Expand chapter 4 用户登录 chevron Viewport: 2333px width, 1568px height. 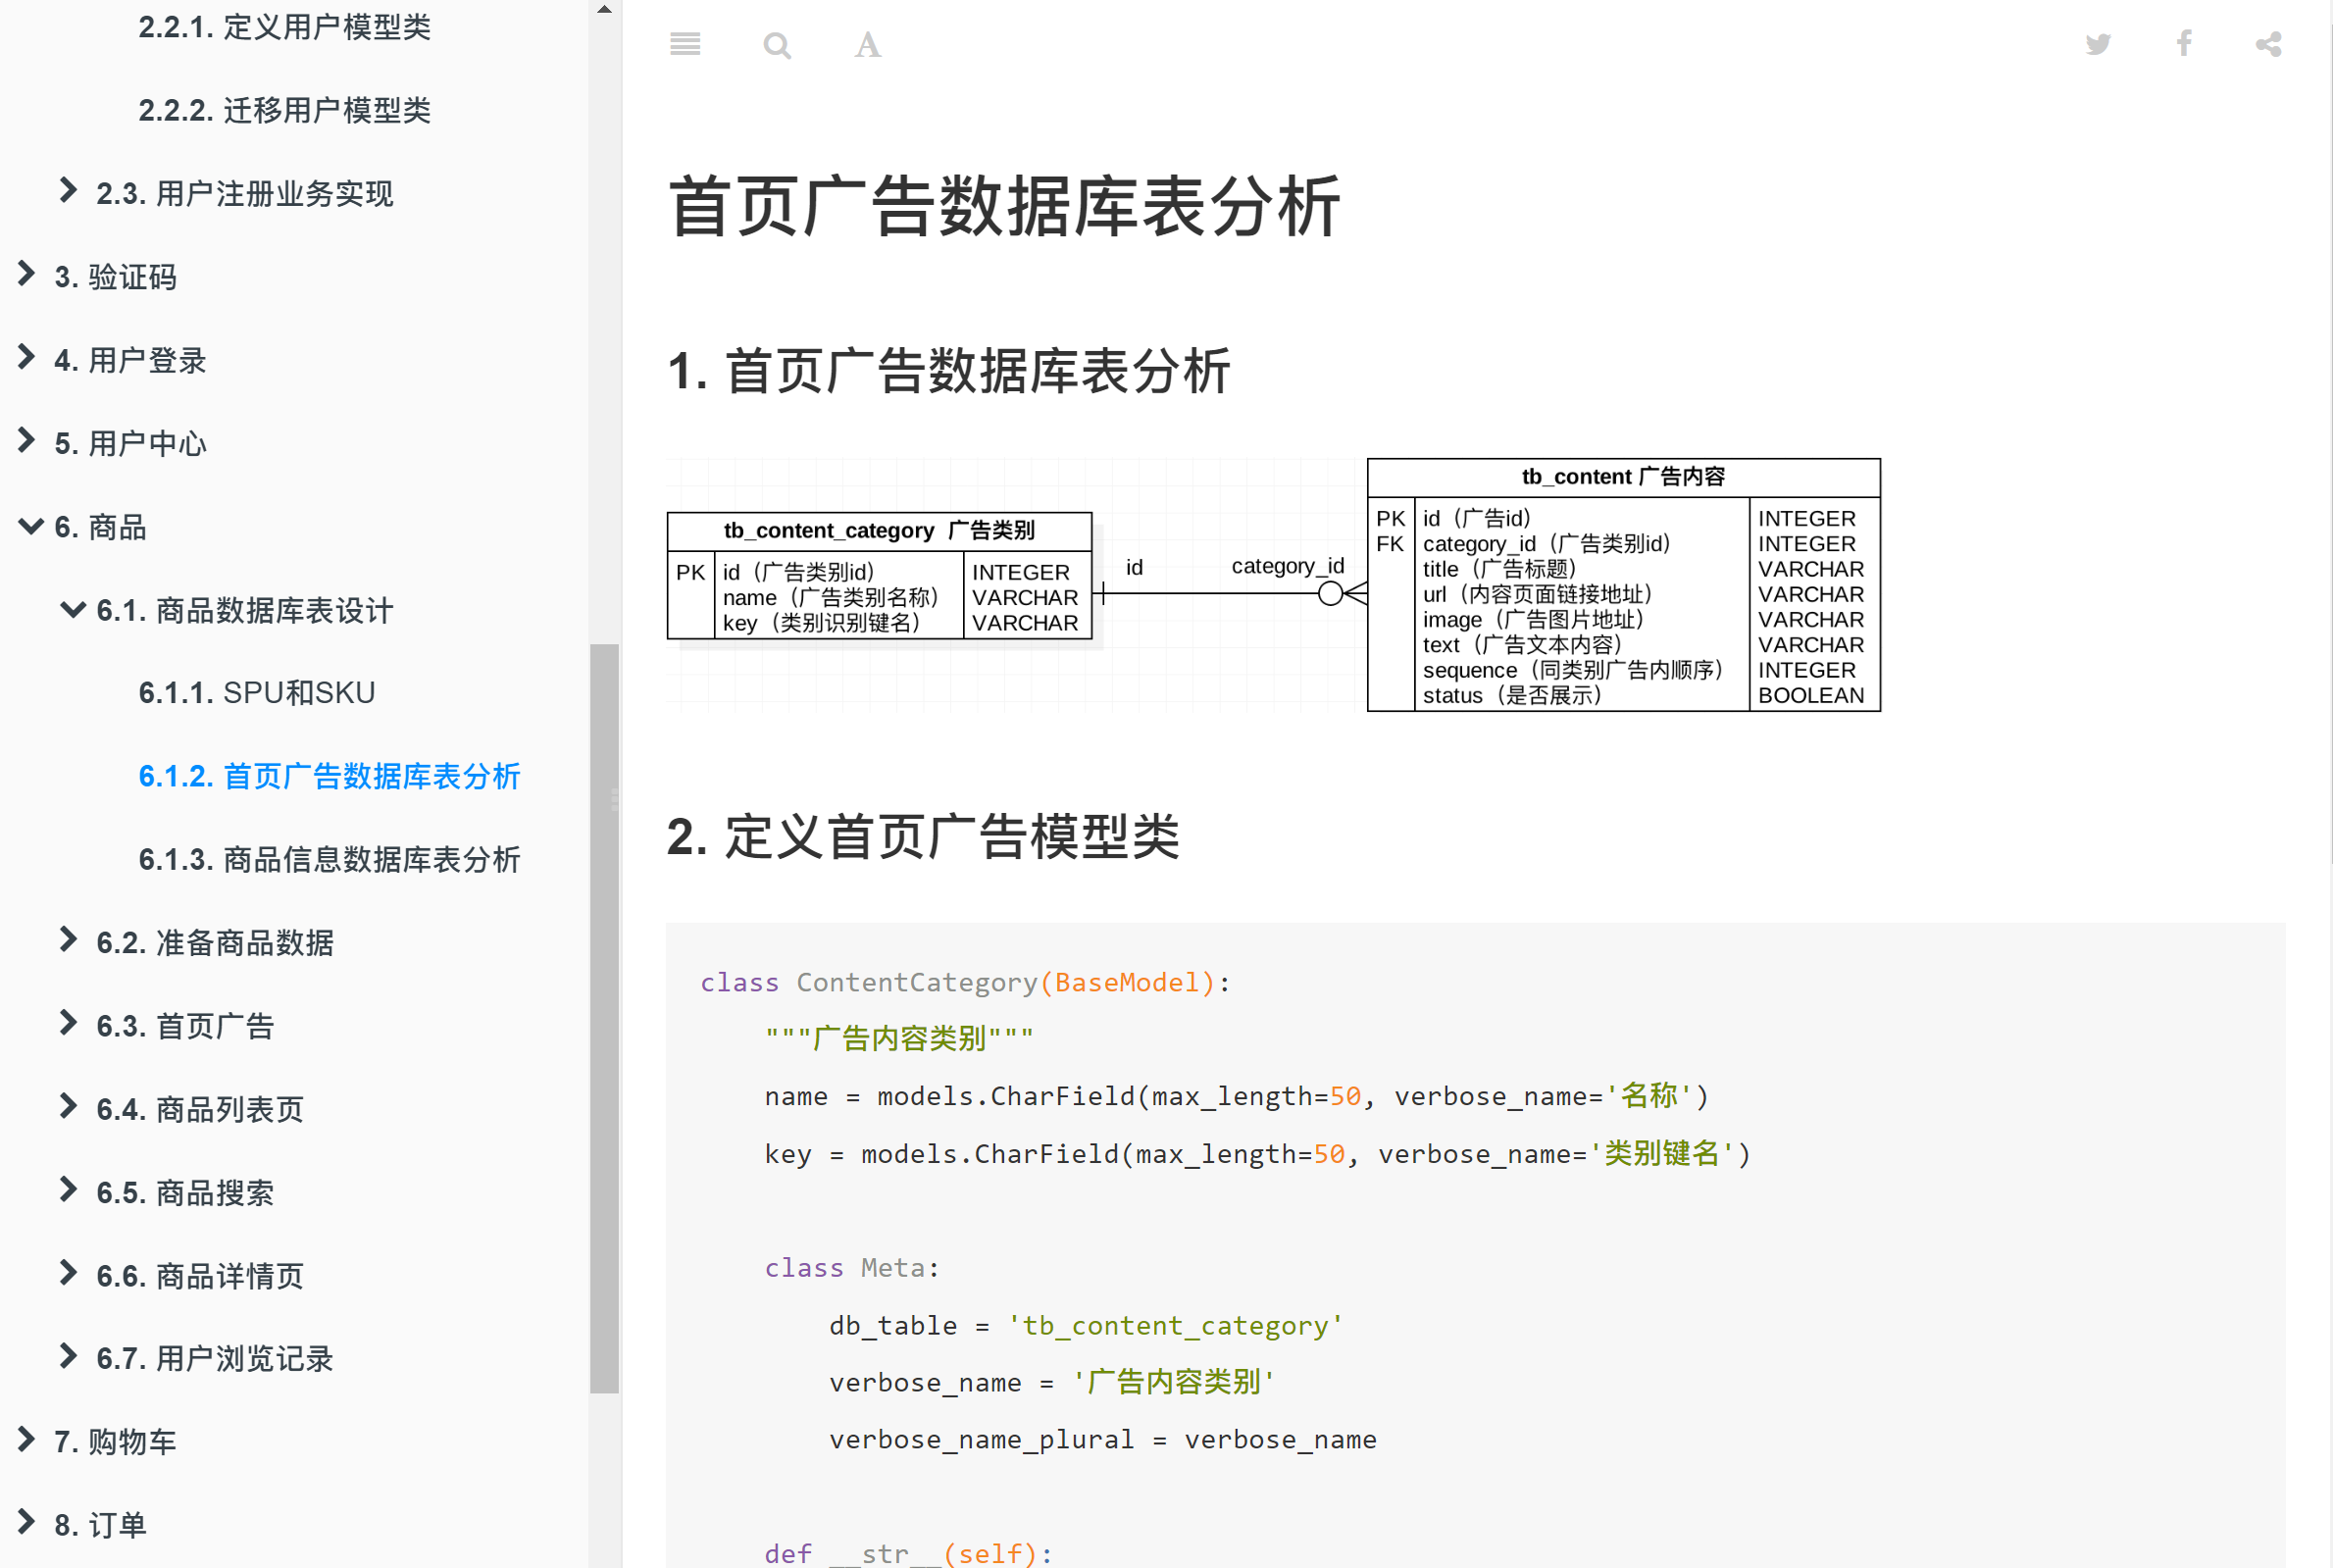(x=27, y=357)
